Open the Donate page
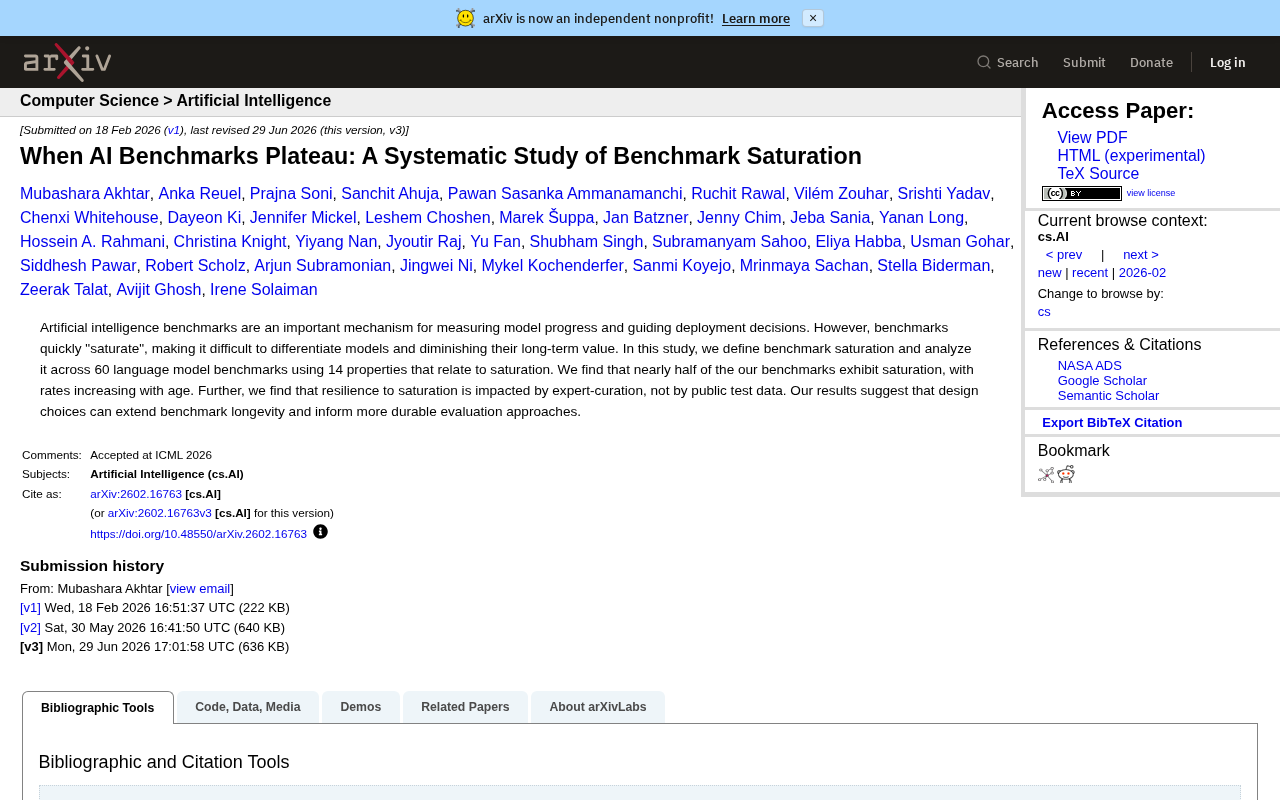Image resolution: width=1280 pixels, height=800 pixels. tap(1151, 62)
